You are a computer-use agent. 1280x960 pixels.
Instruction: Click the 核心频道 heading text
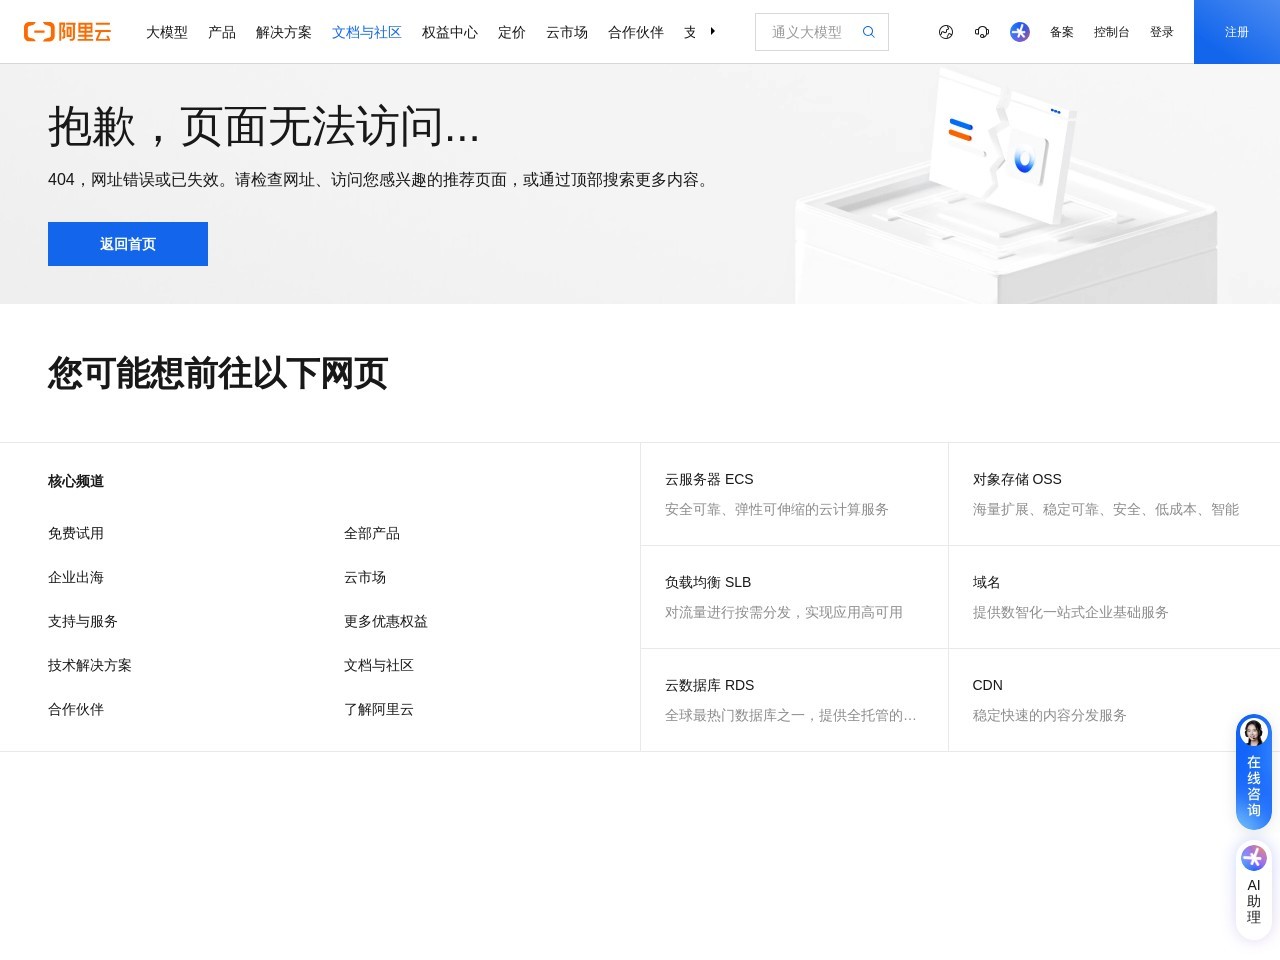point(76,481)
